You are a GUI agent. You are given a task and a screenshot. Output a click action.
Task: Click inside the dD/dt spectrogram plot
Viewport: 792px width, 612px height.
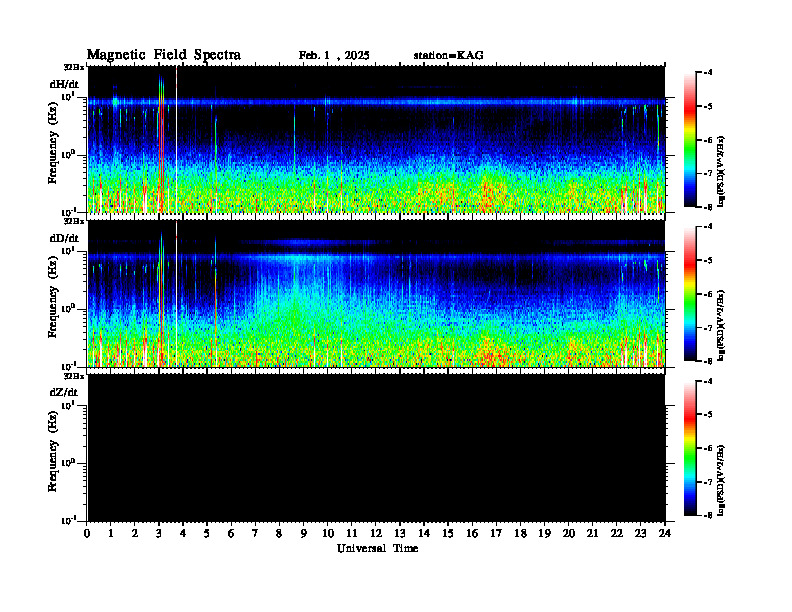(x=376, y=294)
